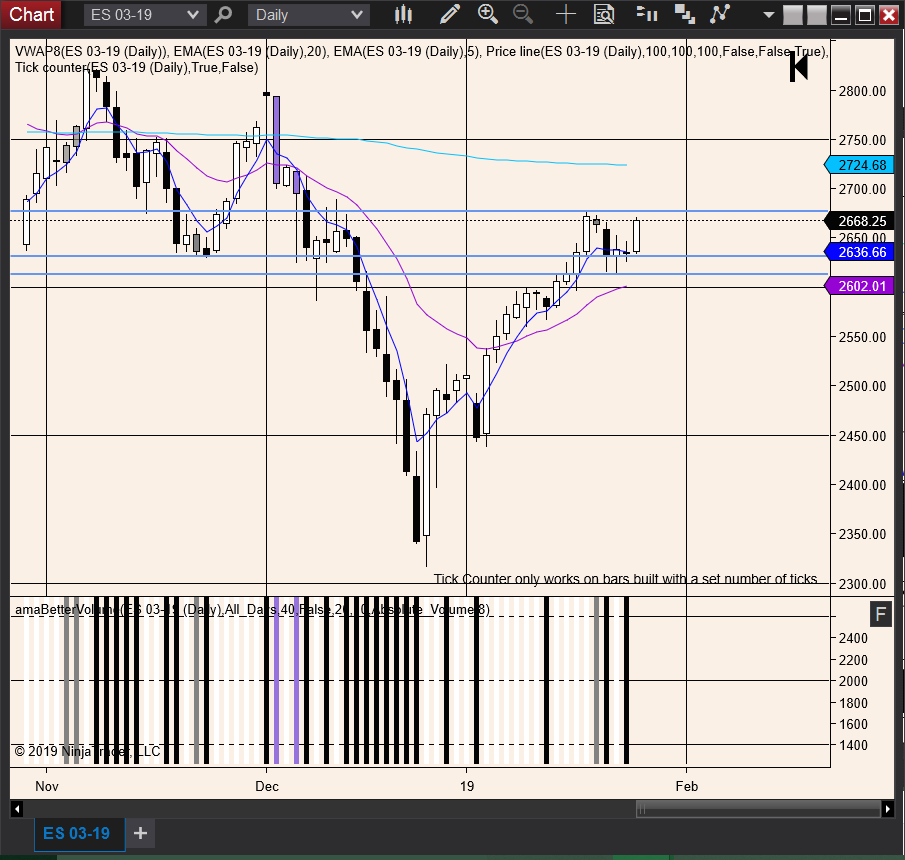Activate the zoom in magnifier tool

click(488, 14)
